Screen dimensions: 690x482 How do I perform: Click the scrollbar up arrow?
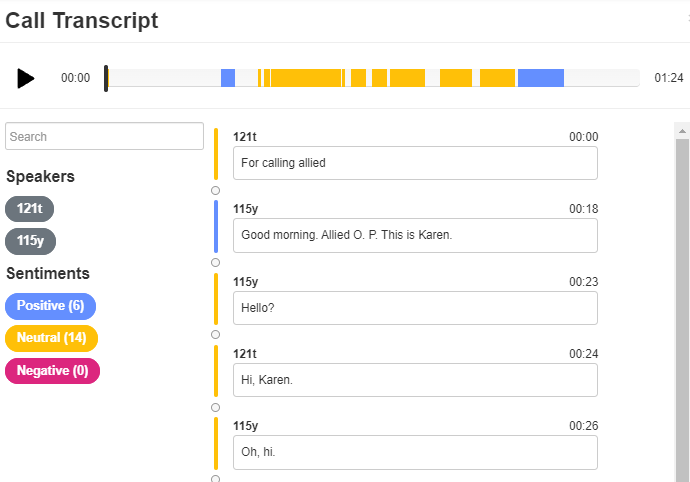pos(682,131)
